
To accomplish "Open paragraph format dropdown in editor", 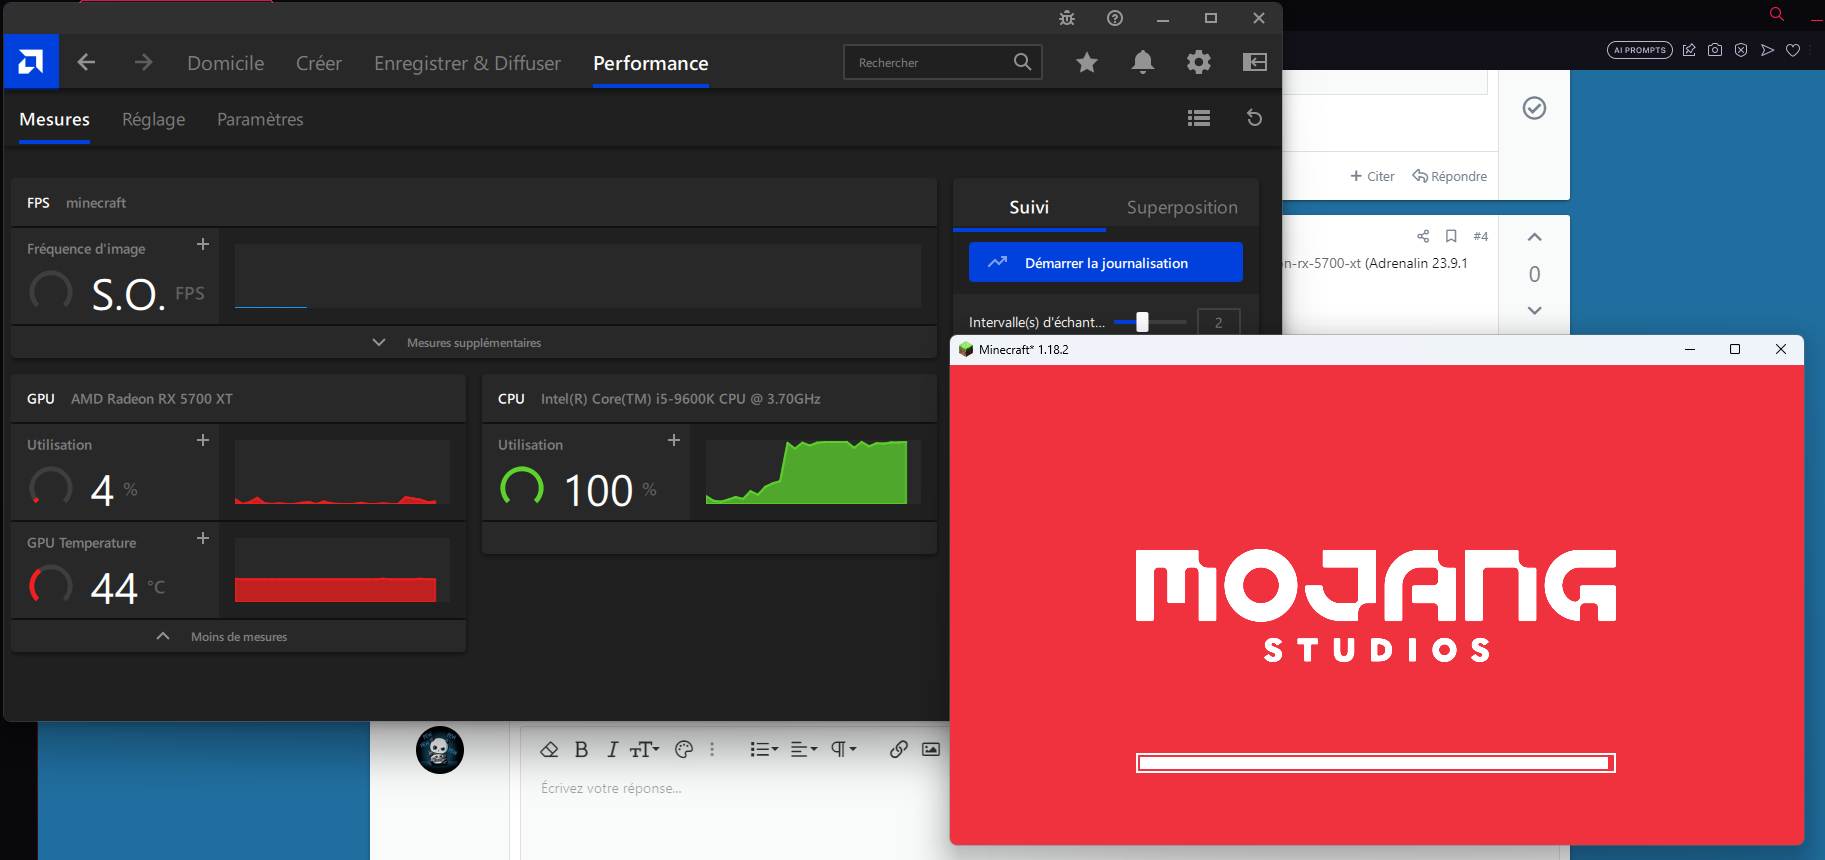I will point(843,749).
